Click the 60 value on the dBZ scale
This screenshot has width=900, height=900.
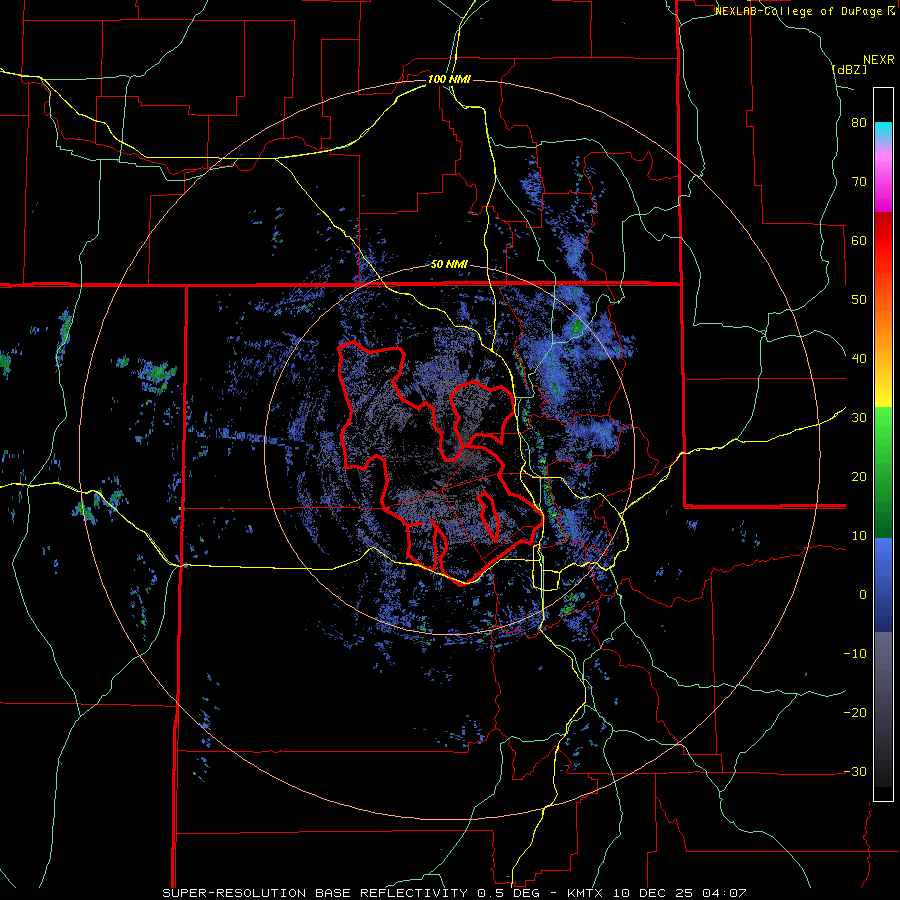(x=859, y=240)
